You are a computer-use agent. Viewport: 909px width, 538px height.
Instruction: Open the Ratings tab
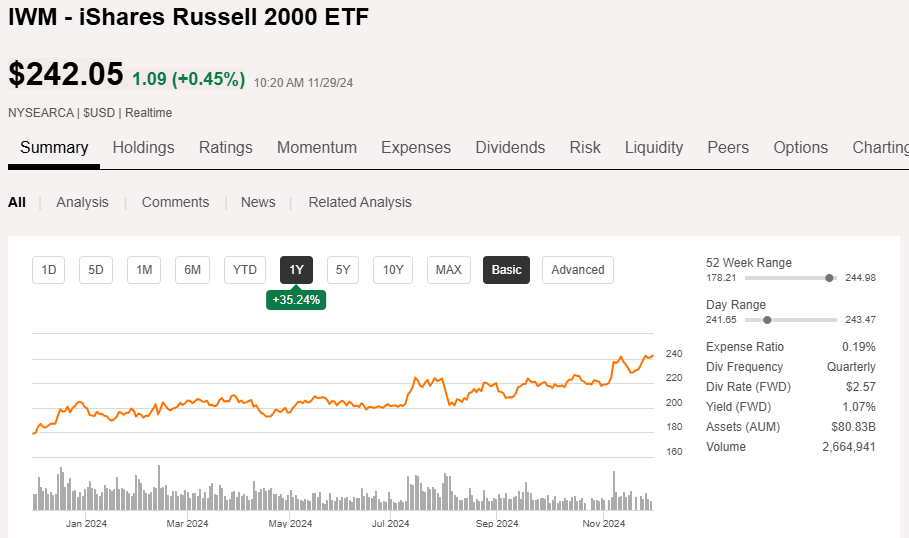(225, 147)
